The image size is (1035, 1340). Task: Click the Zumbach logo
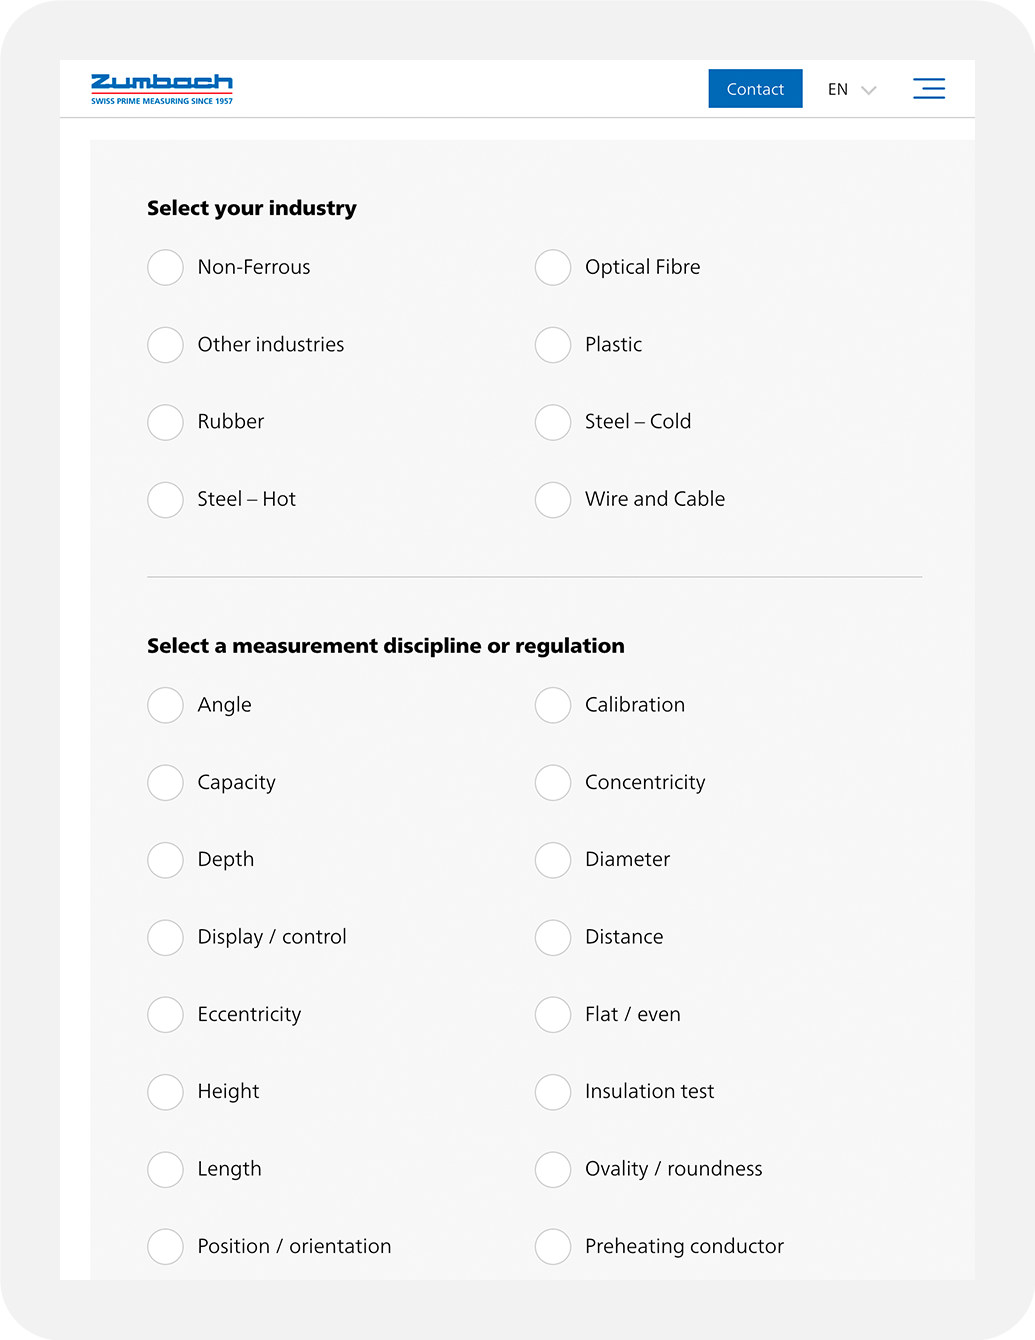click(161, 89)
